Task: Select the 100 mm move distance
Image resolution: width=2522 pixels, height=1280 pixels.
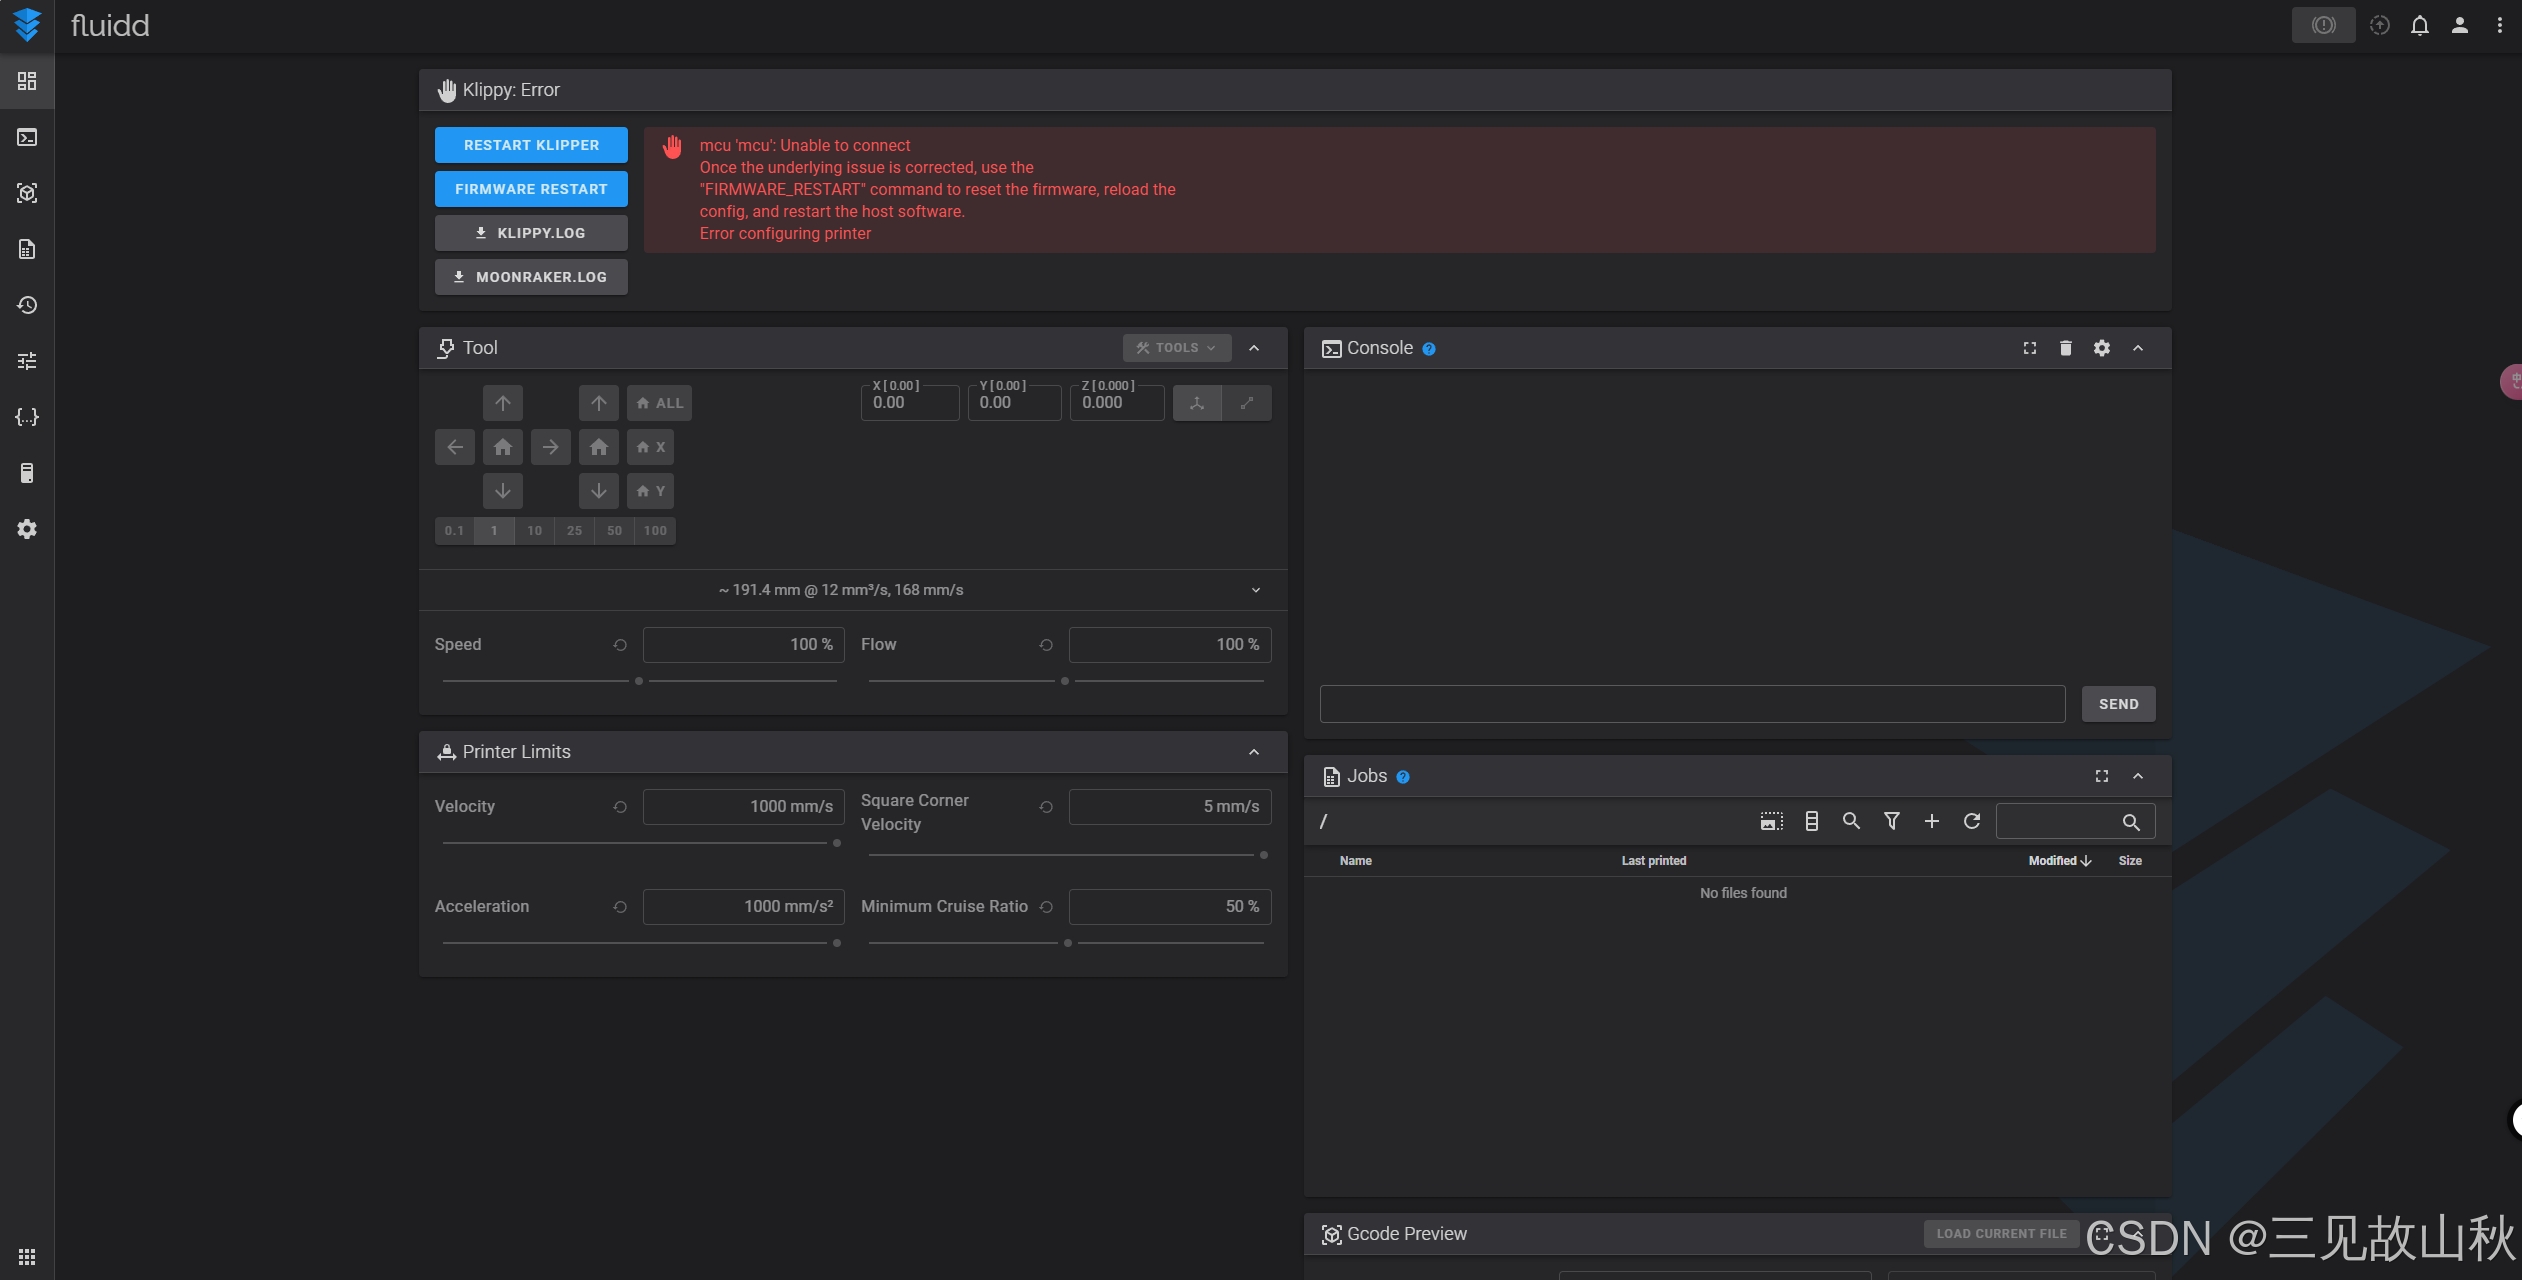Action: click(655, 531)
